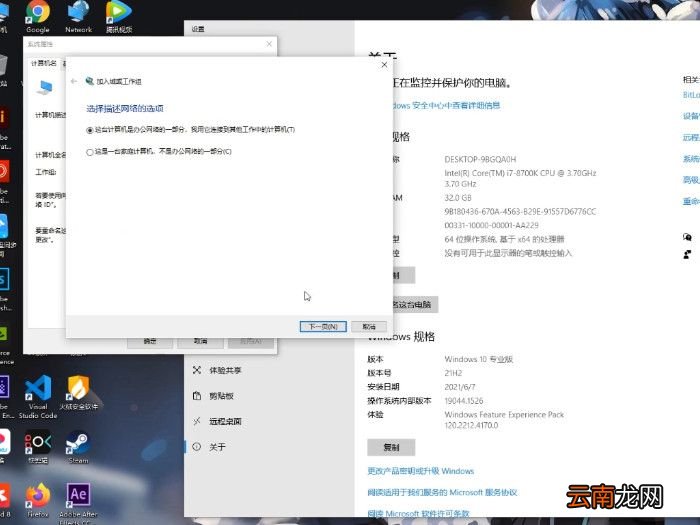Image resolution: width=700 pixels, height=525 pixels.
Task: Open the 剪贴板 page in Settings
Action: [221, 396]
